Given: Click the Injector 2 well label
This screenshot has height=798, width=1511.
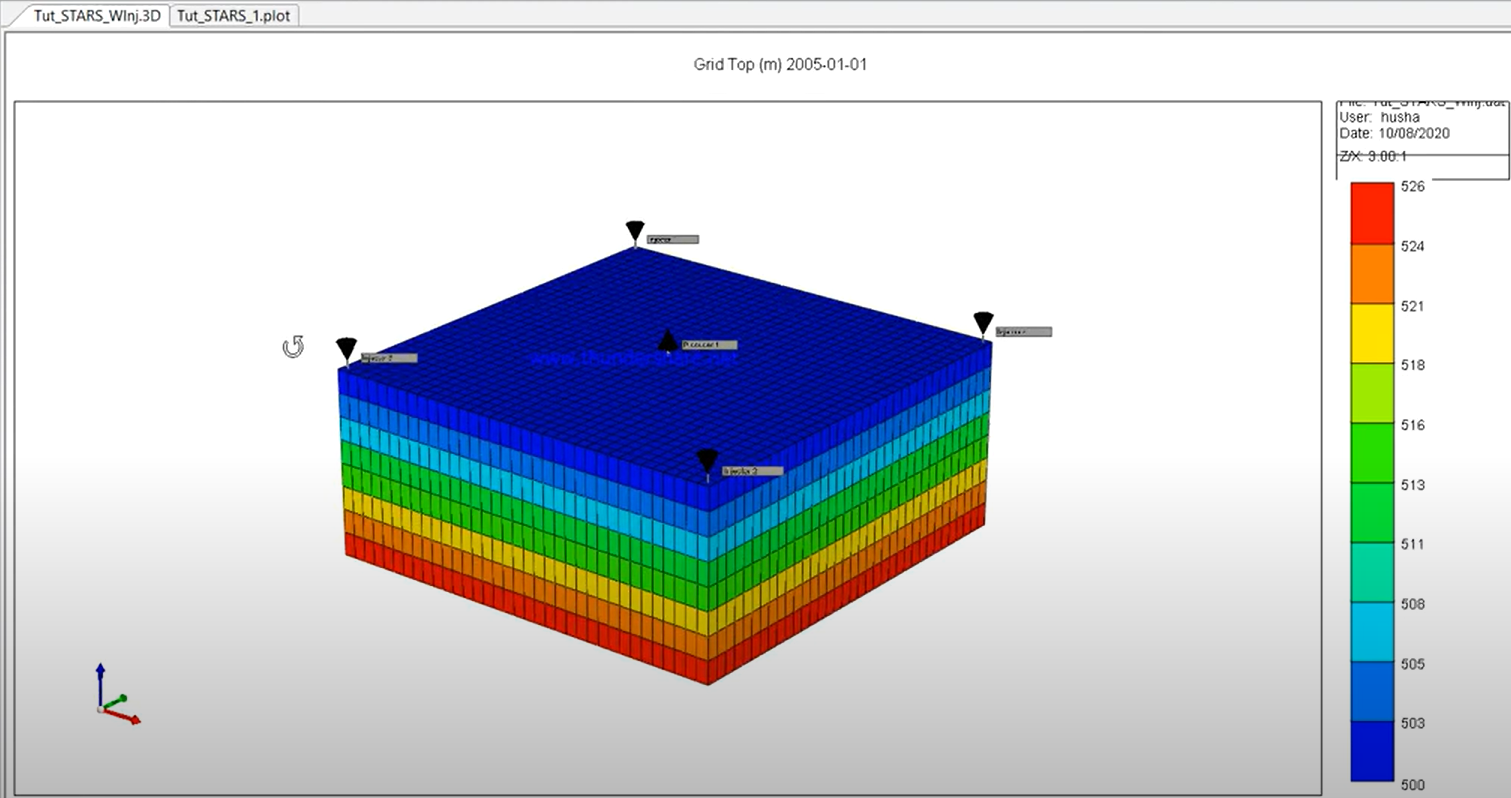Looking at the screenshot, I should 388,357.
